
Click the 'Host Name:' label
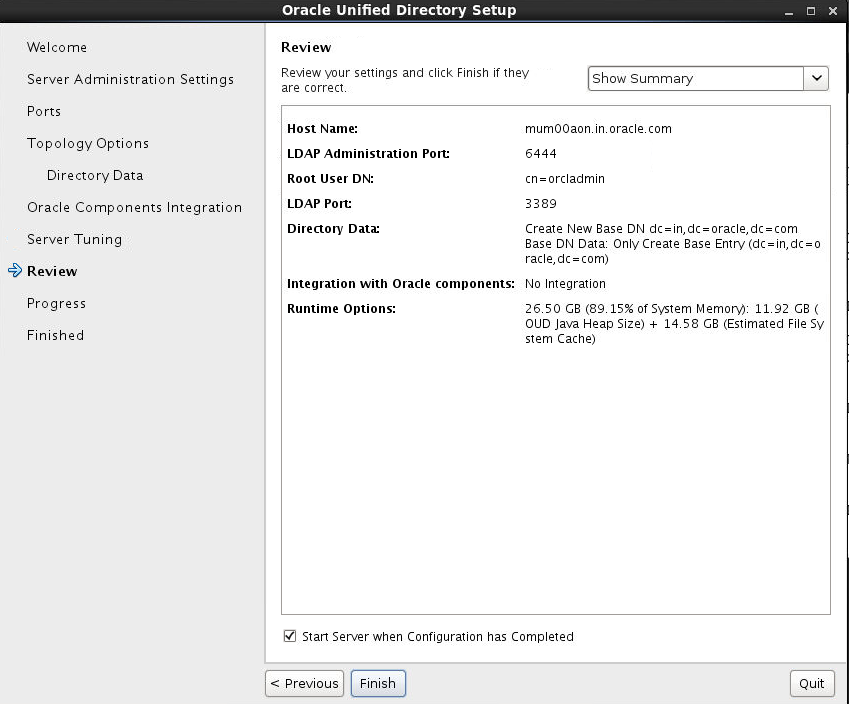coord(322,129)
